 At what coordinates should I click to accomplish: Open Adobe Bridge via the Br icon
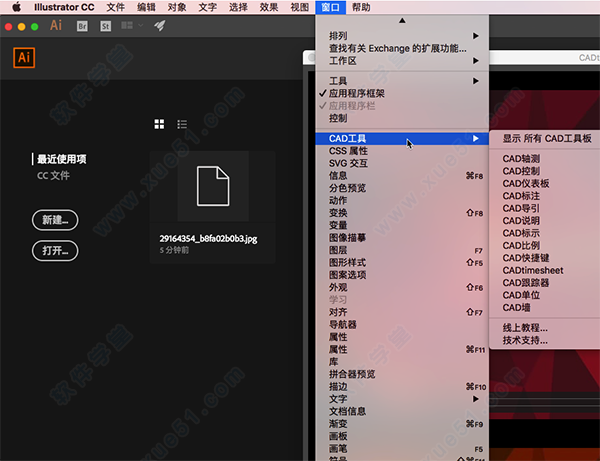pyautogui.click(x=83, y=26)
